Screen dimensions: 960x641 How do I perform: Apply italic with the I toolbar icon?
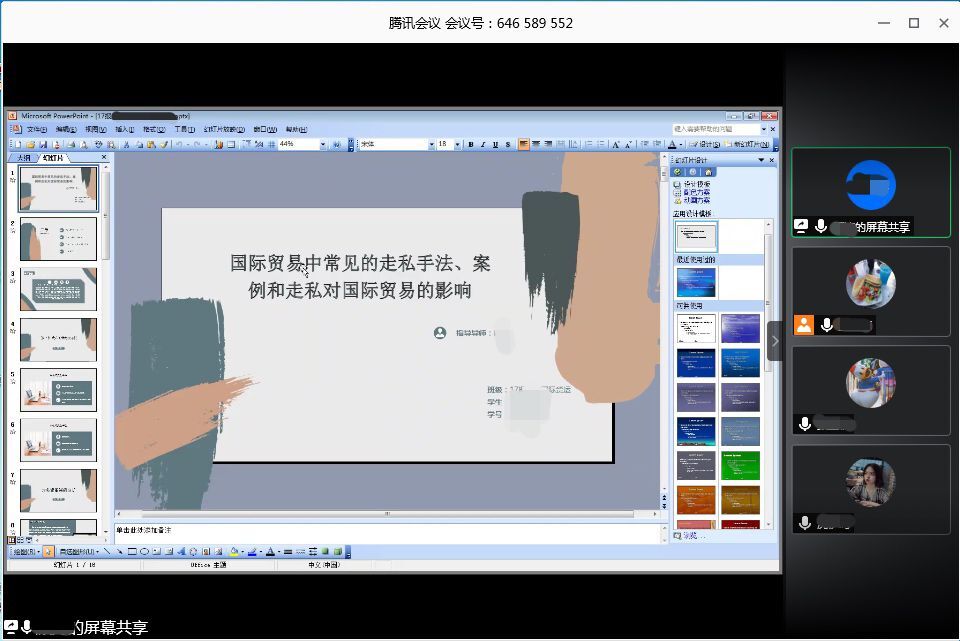pos(482,144)
